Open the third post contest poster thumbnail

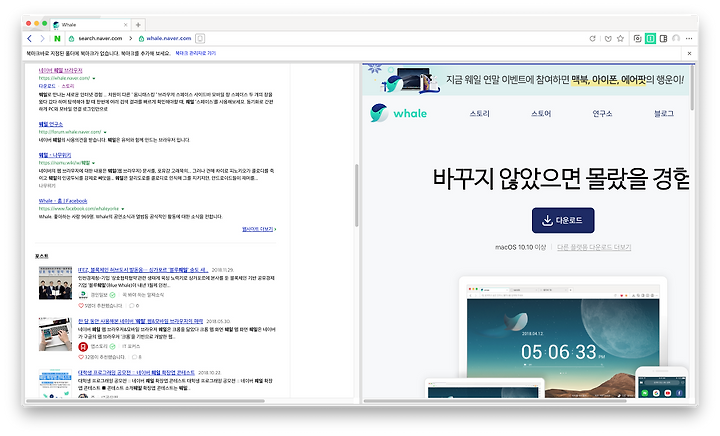click(x=55, y=383)
